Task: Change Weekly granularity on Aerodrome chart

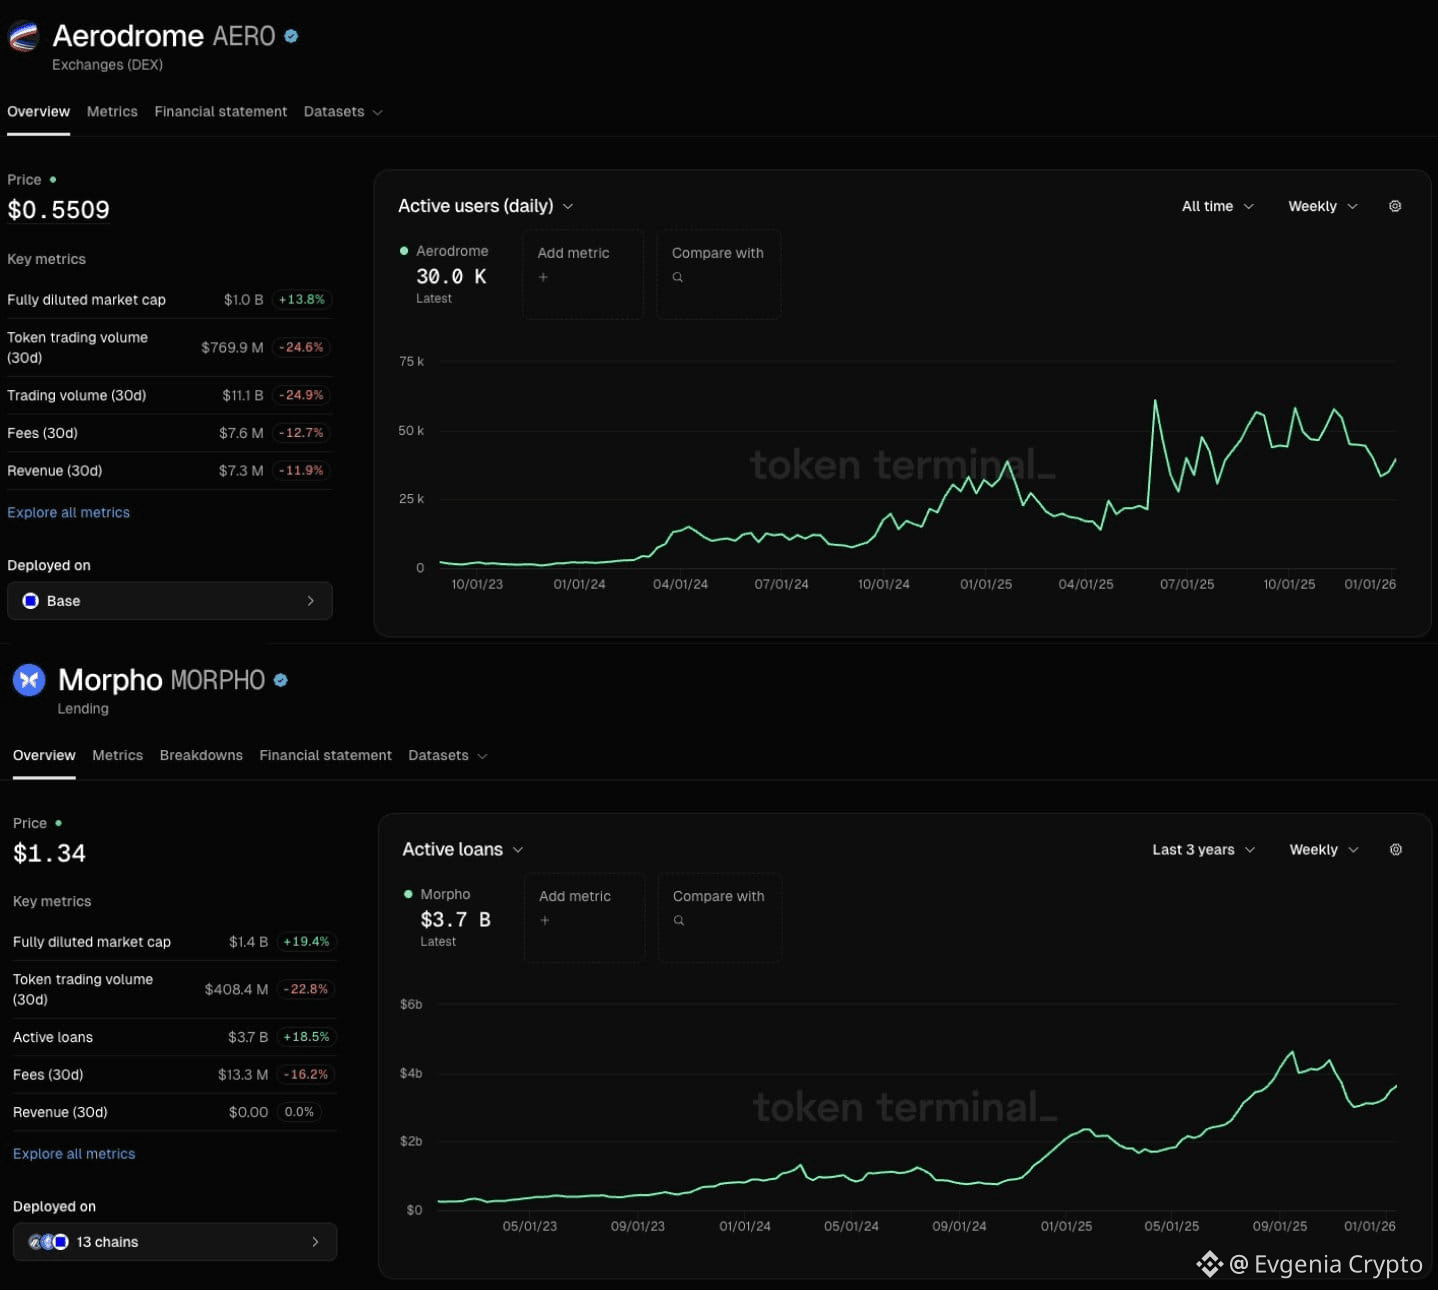Action: (1322, 206)
